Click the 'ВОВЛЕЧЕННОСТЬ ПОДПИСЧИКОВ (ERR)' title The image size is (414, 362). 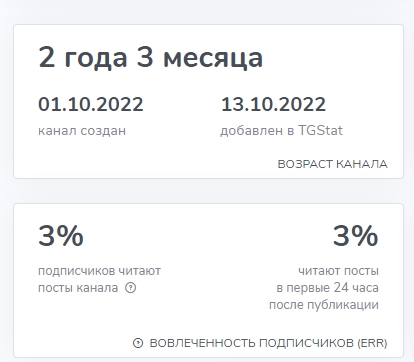(x=268, y=343)
